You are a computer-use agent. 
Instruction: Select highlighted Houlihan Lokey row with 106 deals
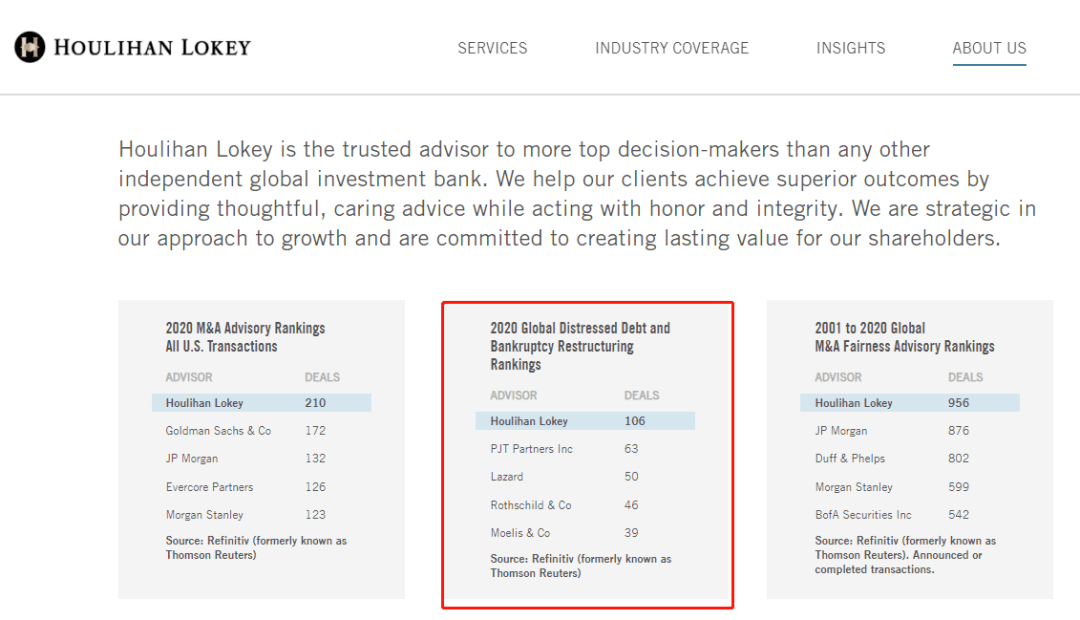tap(585, 421)
